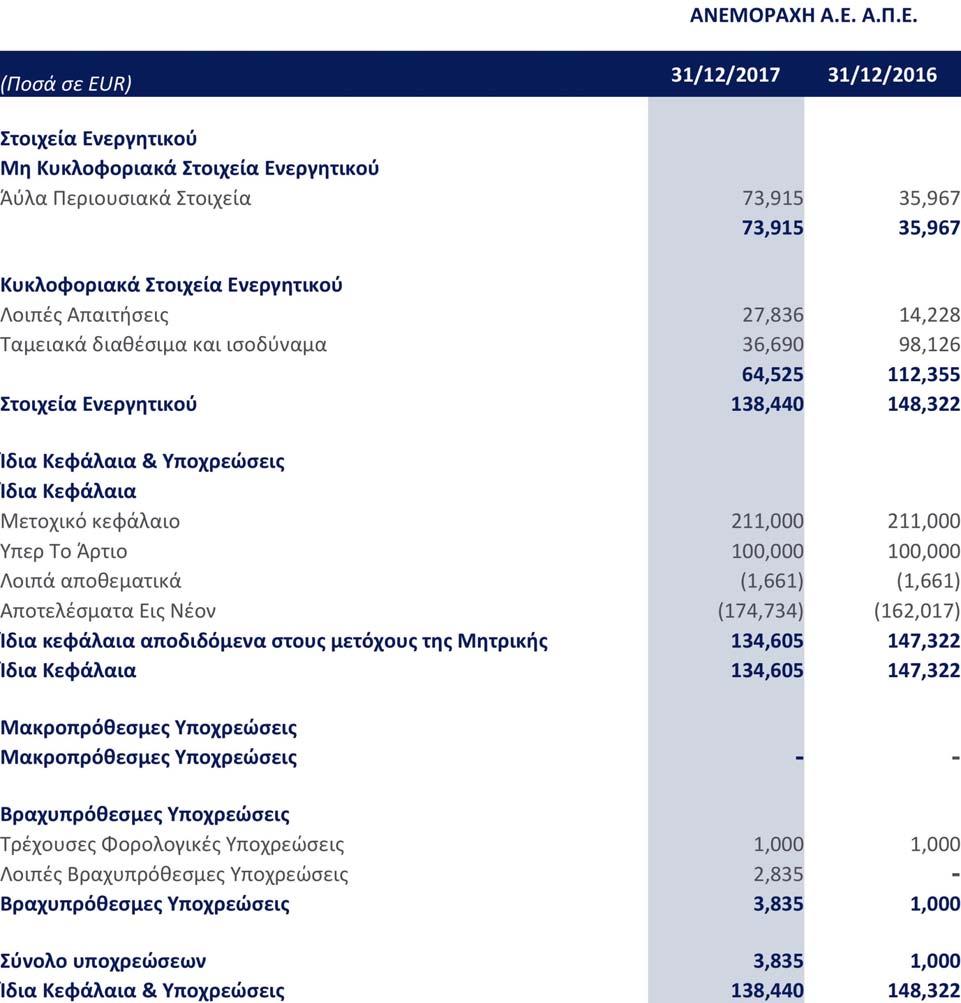Click 2016 value of 'Μετοχικό κεφάλαιο'
961x1003 pixels.
[x=924, y=521]
